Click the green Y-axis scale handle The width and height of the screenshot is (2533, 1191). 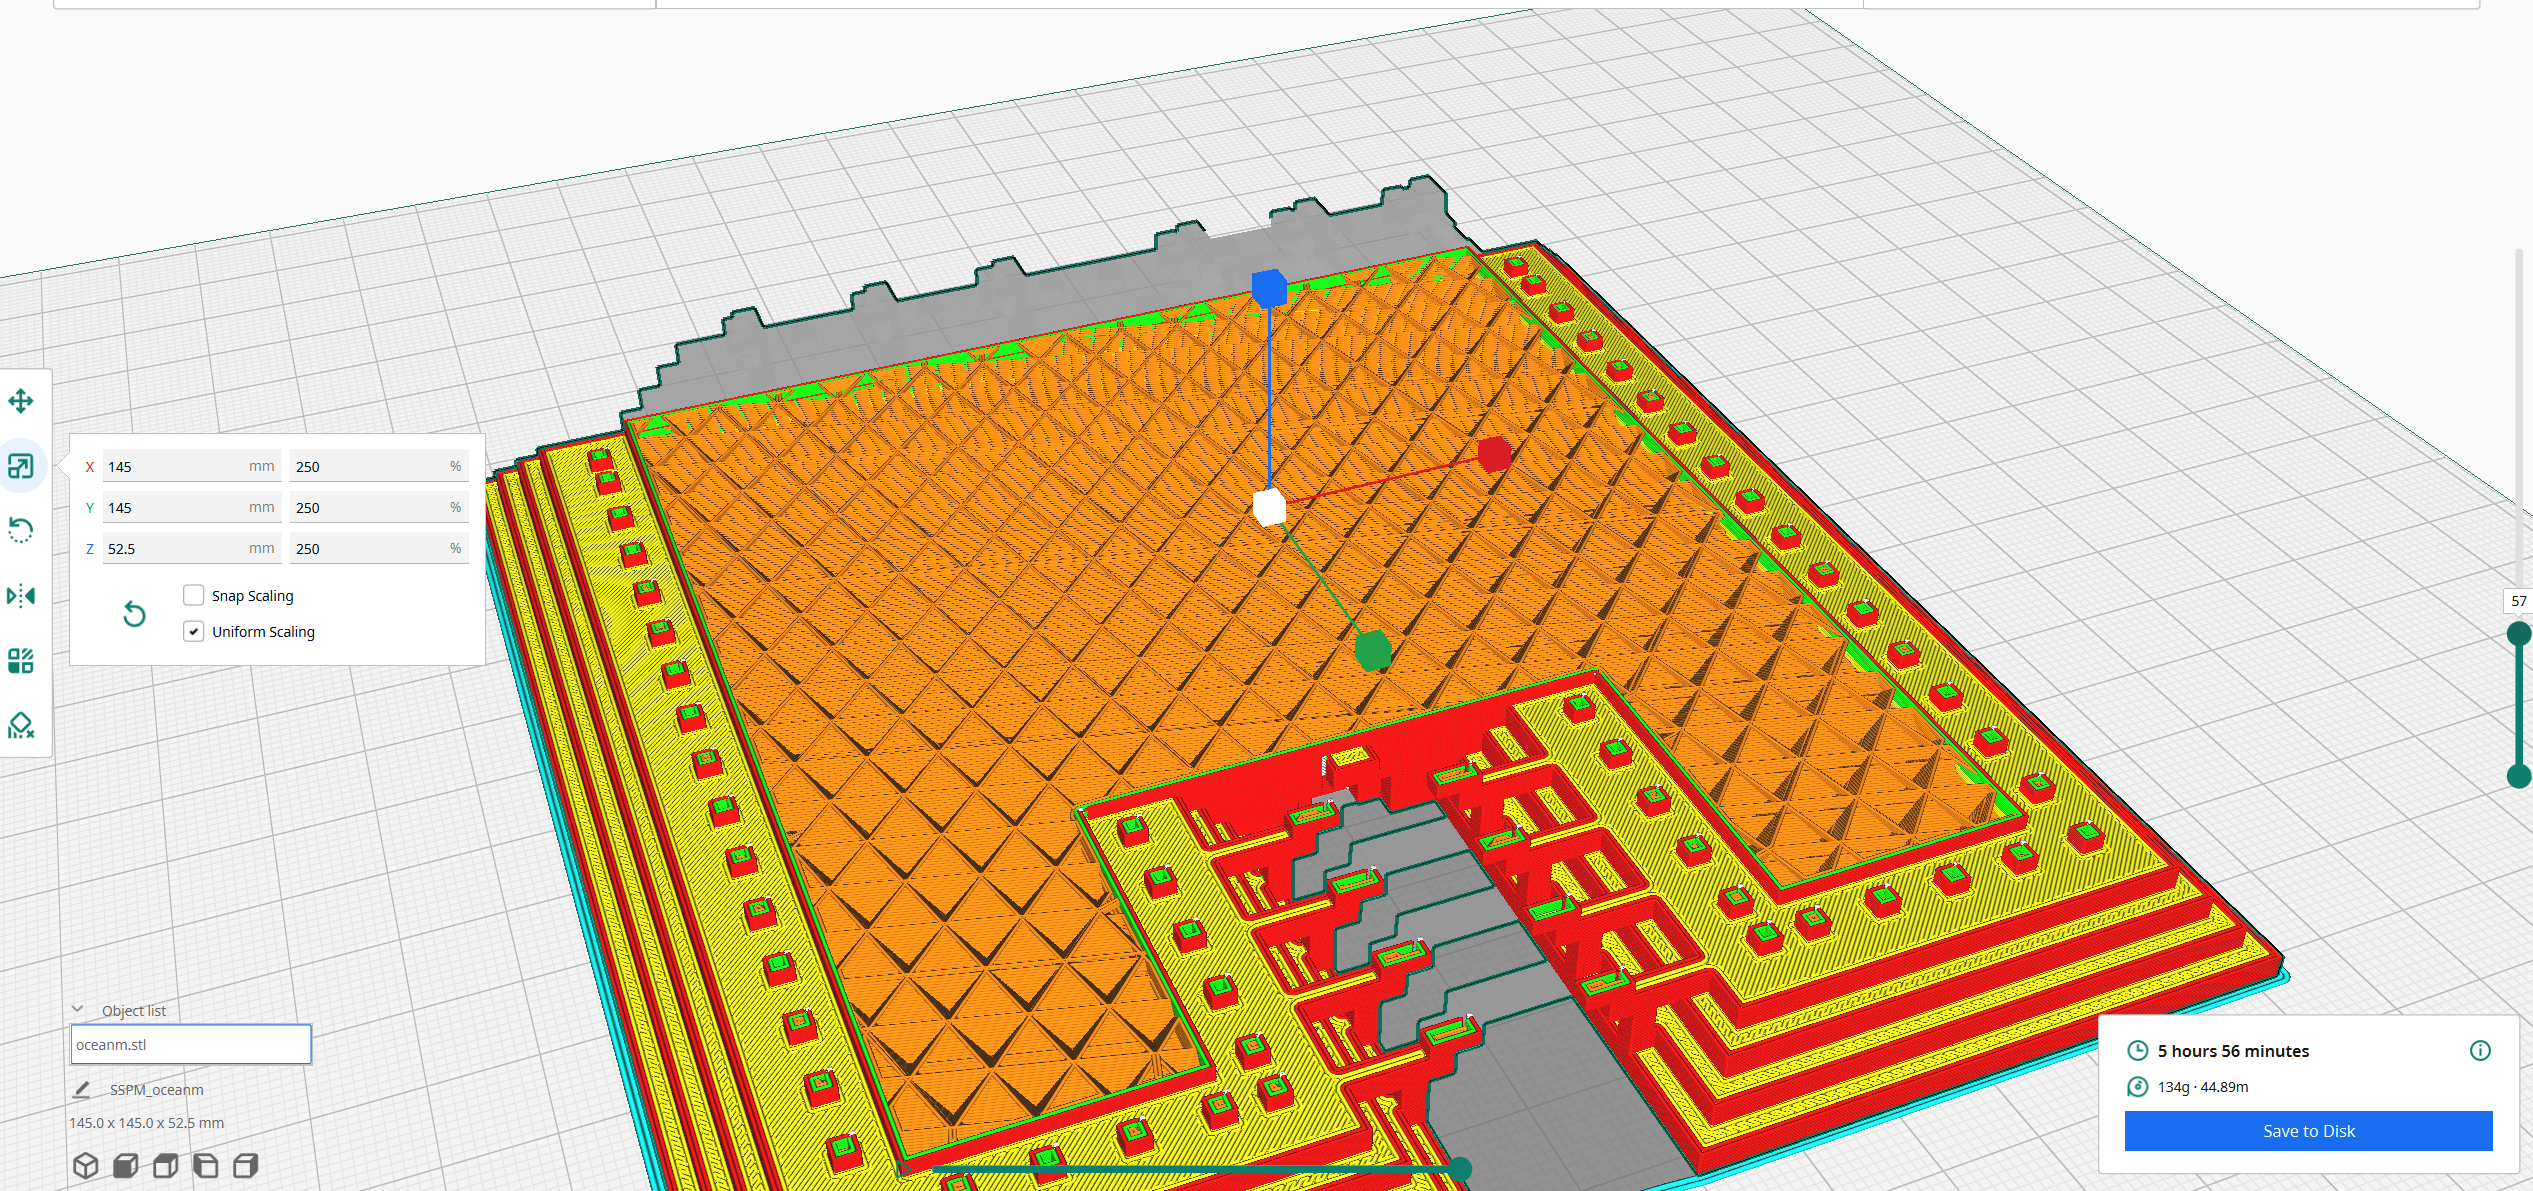click(1373, 650)
